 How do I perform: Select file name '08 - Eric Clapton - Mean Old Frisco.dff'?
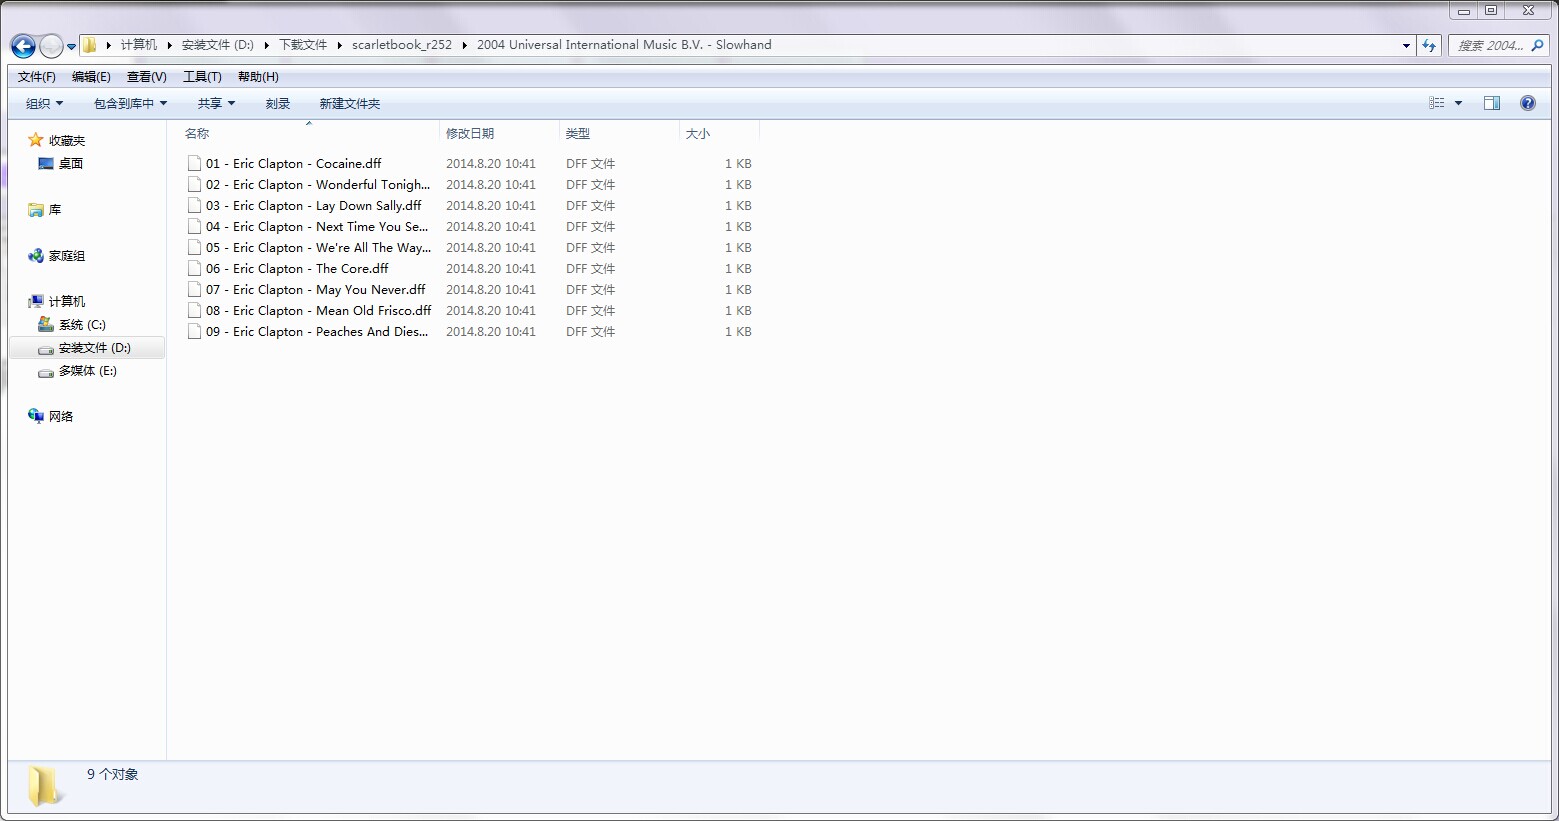tap(319, 311)
